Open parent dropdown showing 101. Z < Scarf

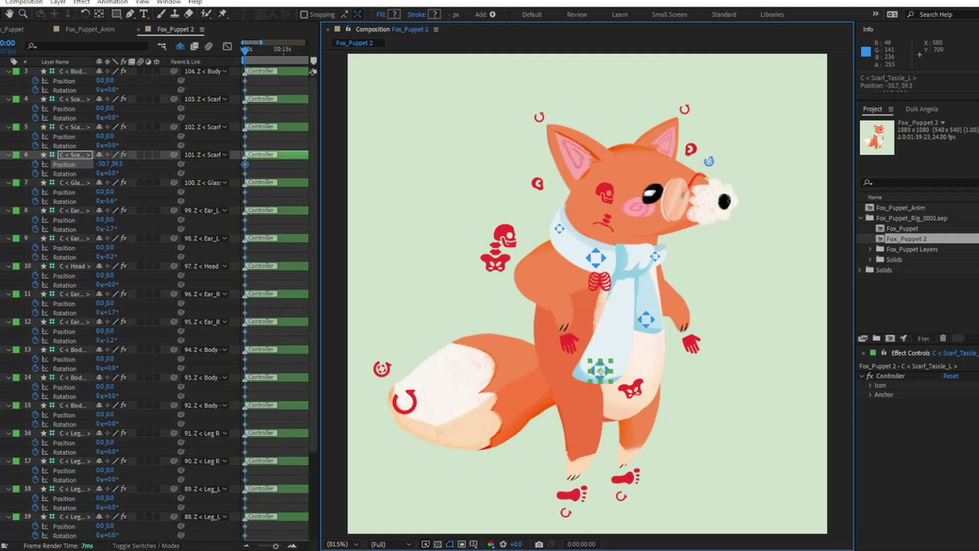tap(205, 155)
